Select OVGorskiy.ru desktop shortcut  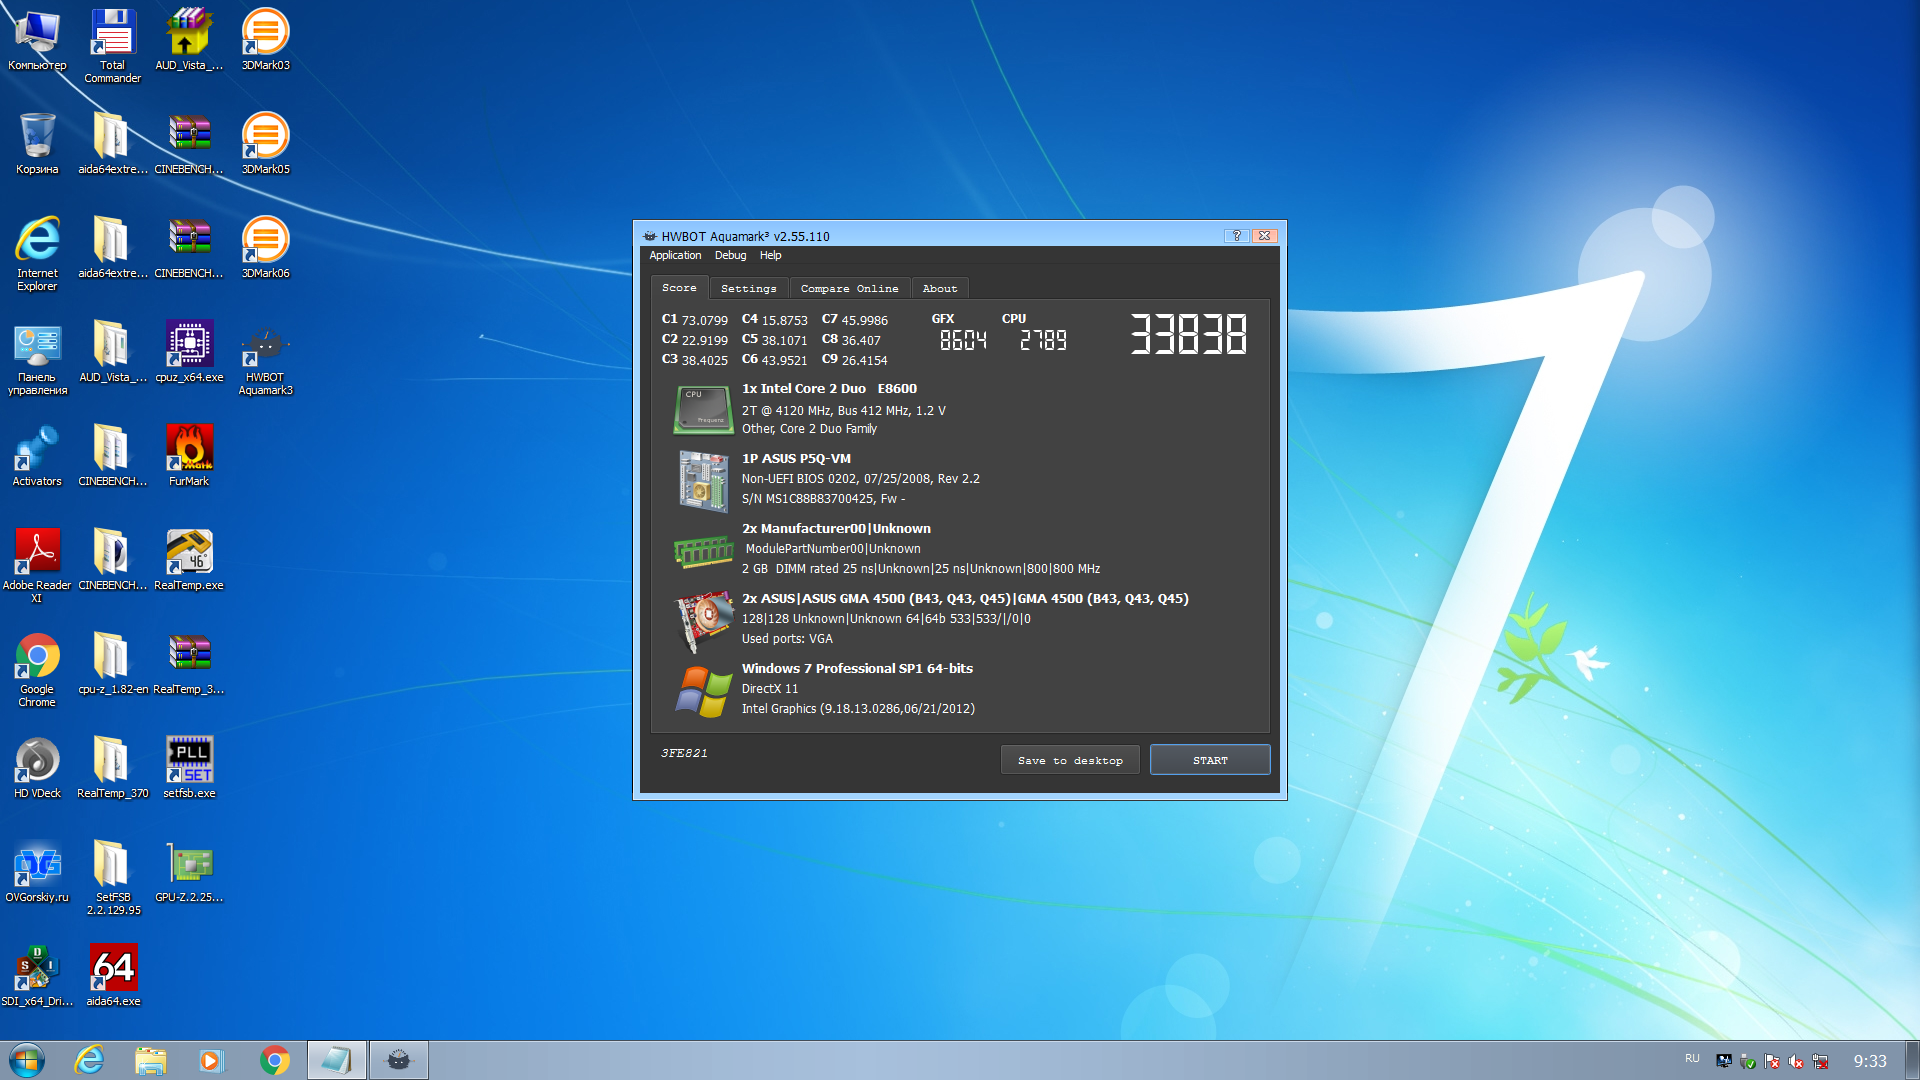click(x=37, y=872)
